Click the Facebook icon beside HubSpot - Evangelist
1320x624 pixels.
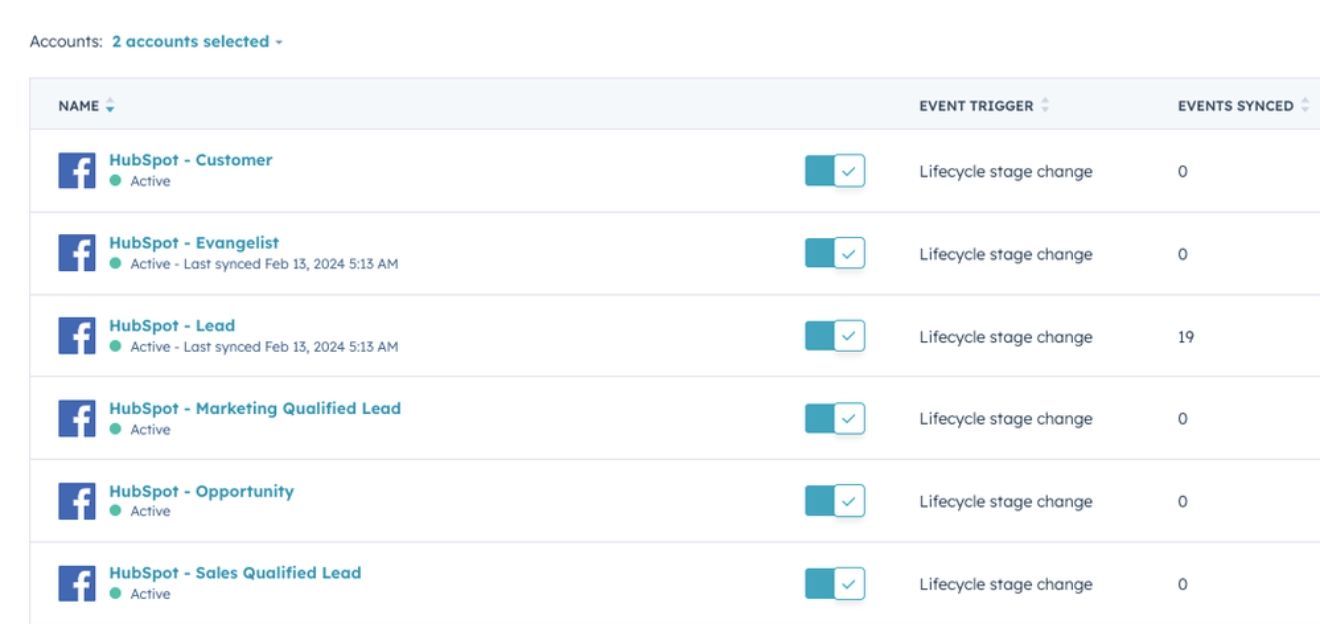pos(77,254)
